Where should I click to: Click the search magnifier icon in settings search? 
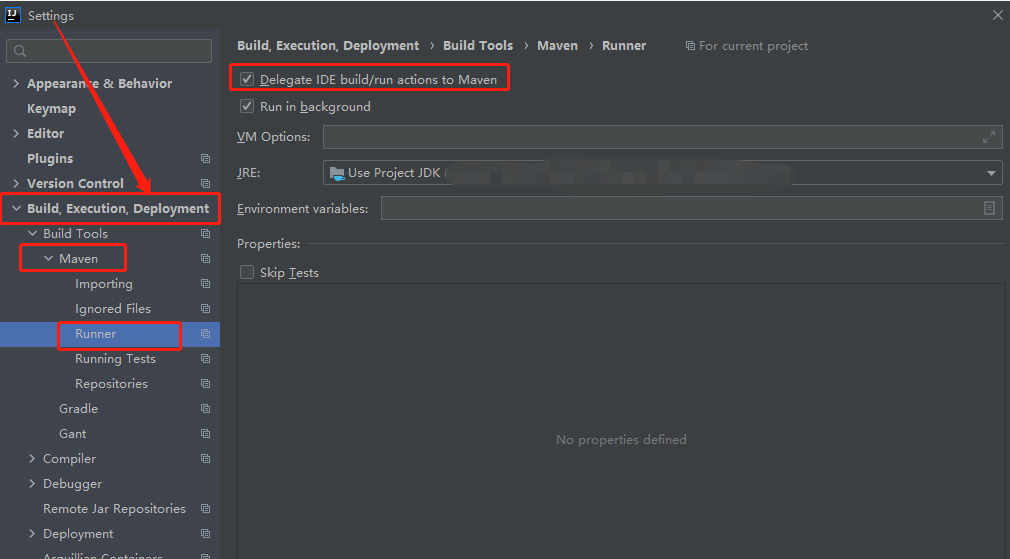20,51
